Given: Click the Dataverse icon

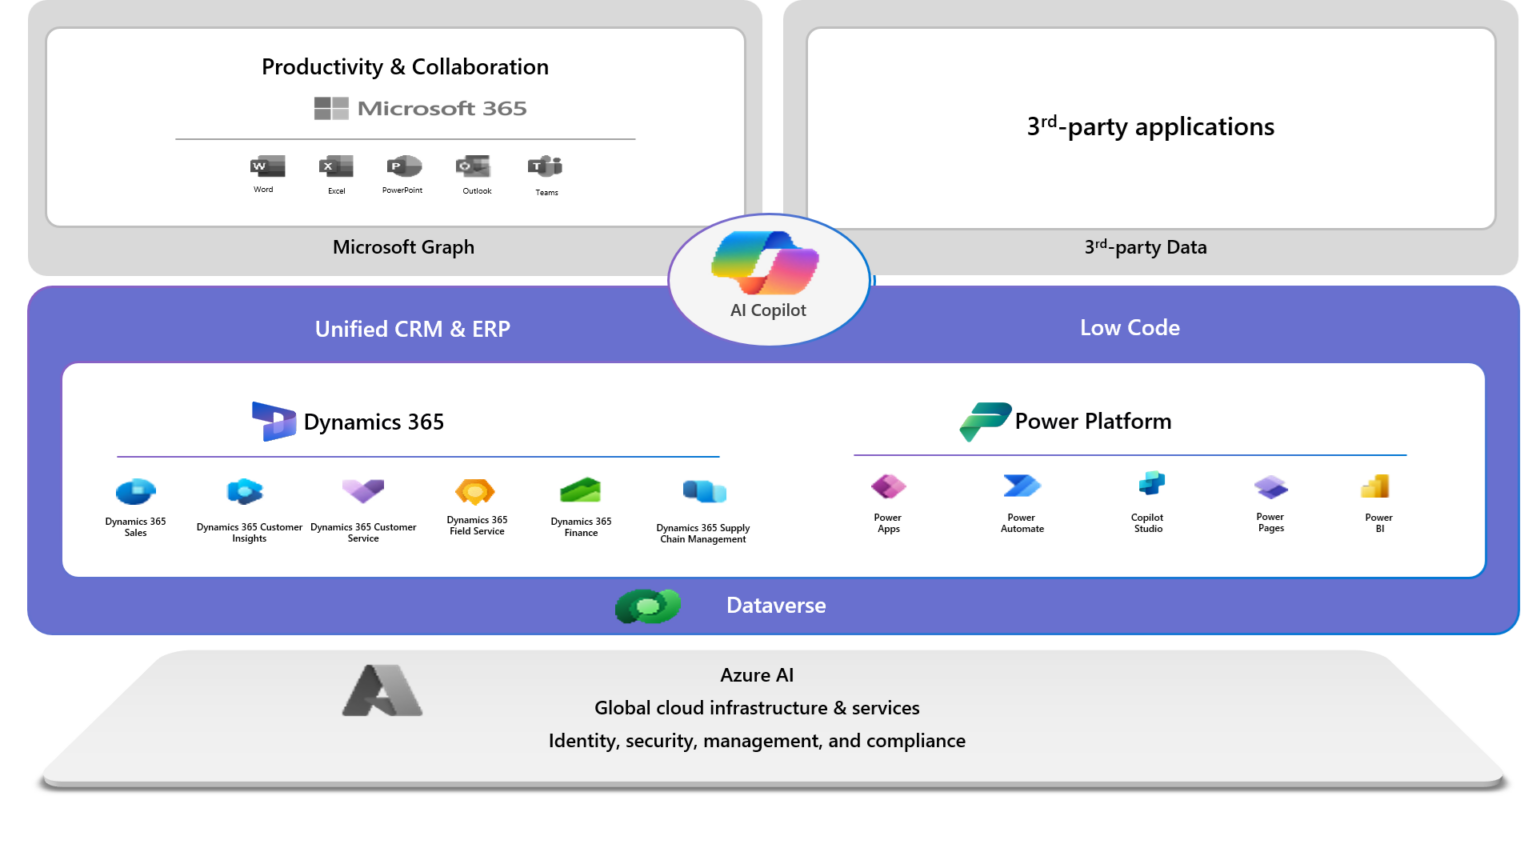Looking at the screenshot, I should coord(648,605).
